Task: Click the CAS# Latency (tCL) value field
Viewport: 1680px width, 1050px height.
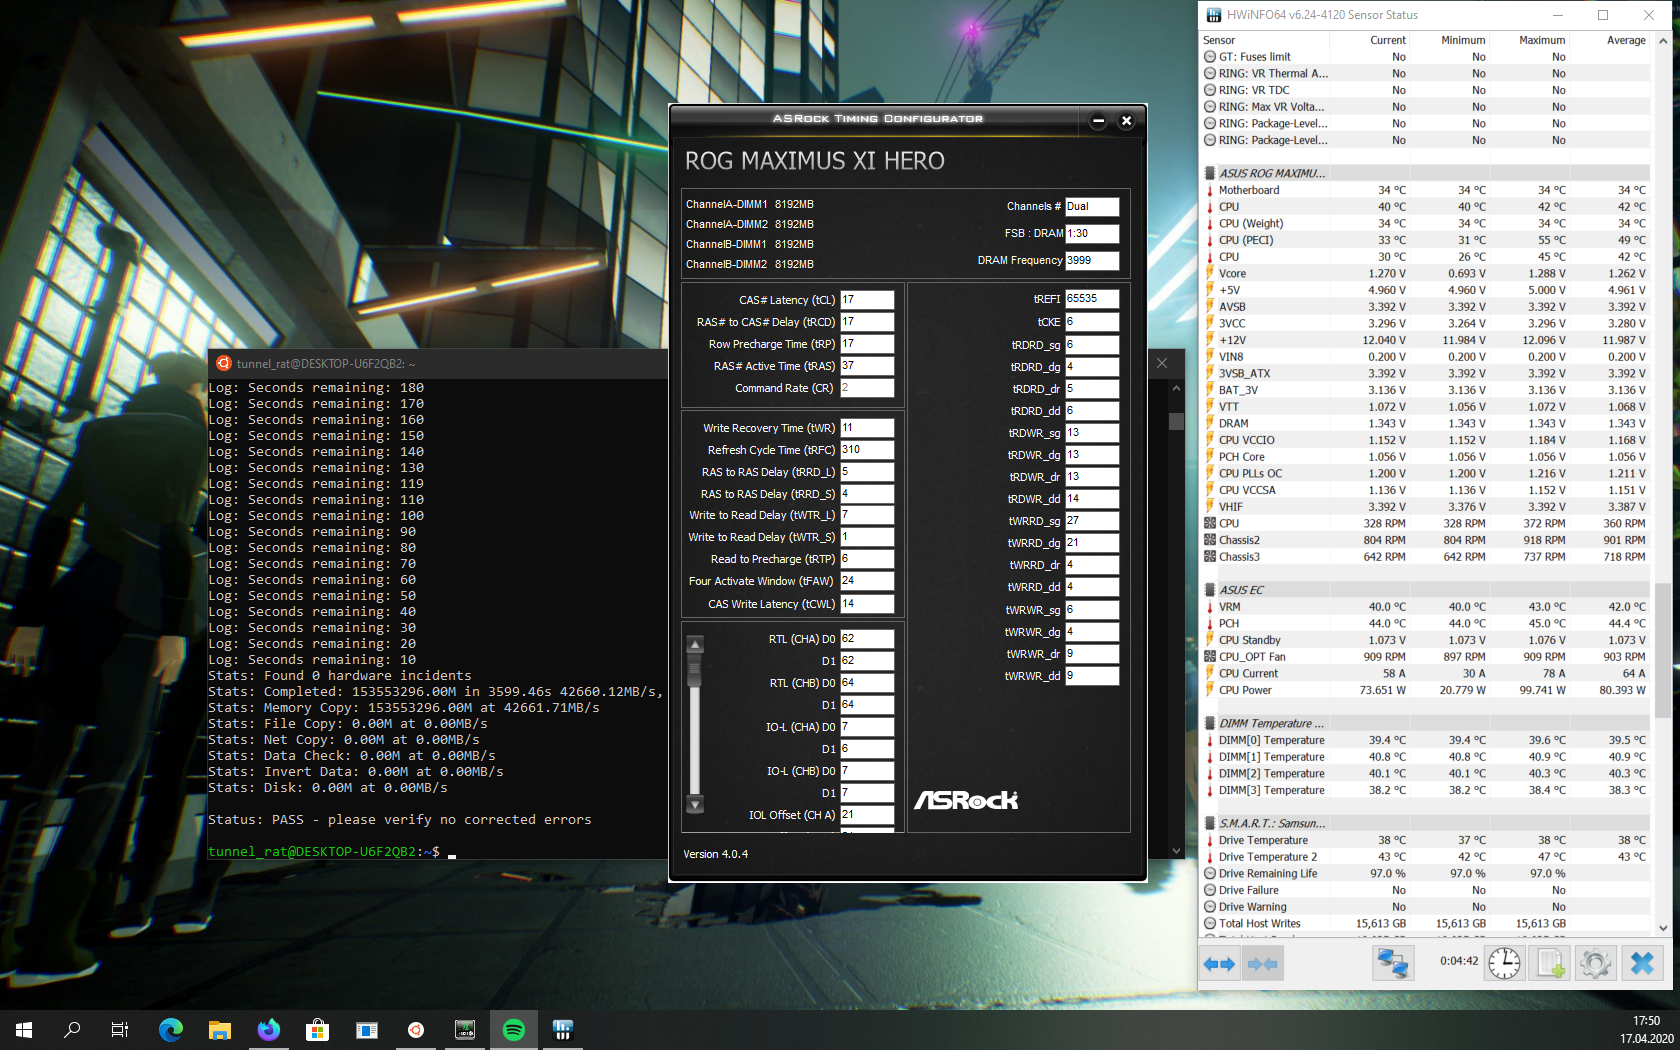Action: click(x=867, y=300)
